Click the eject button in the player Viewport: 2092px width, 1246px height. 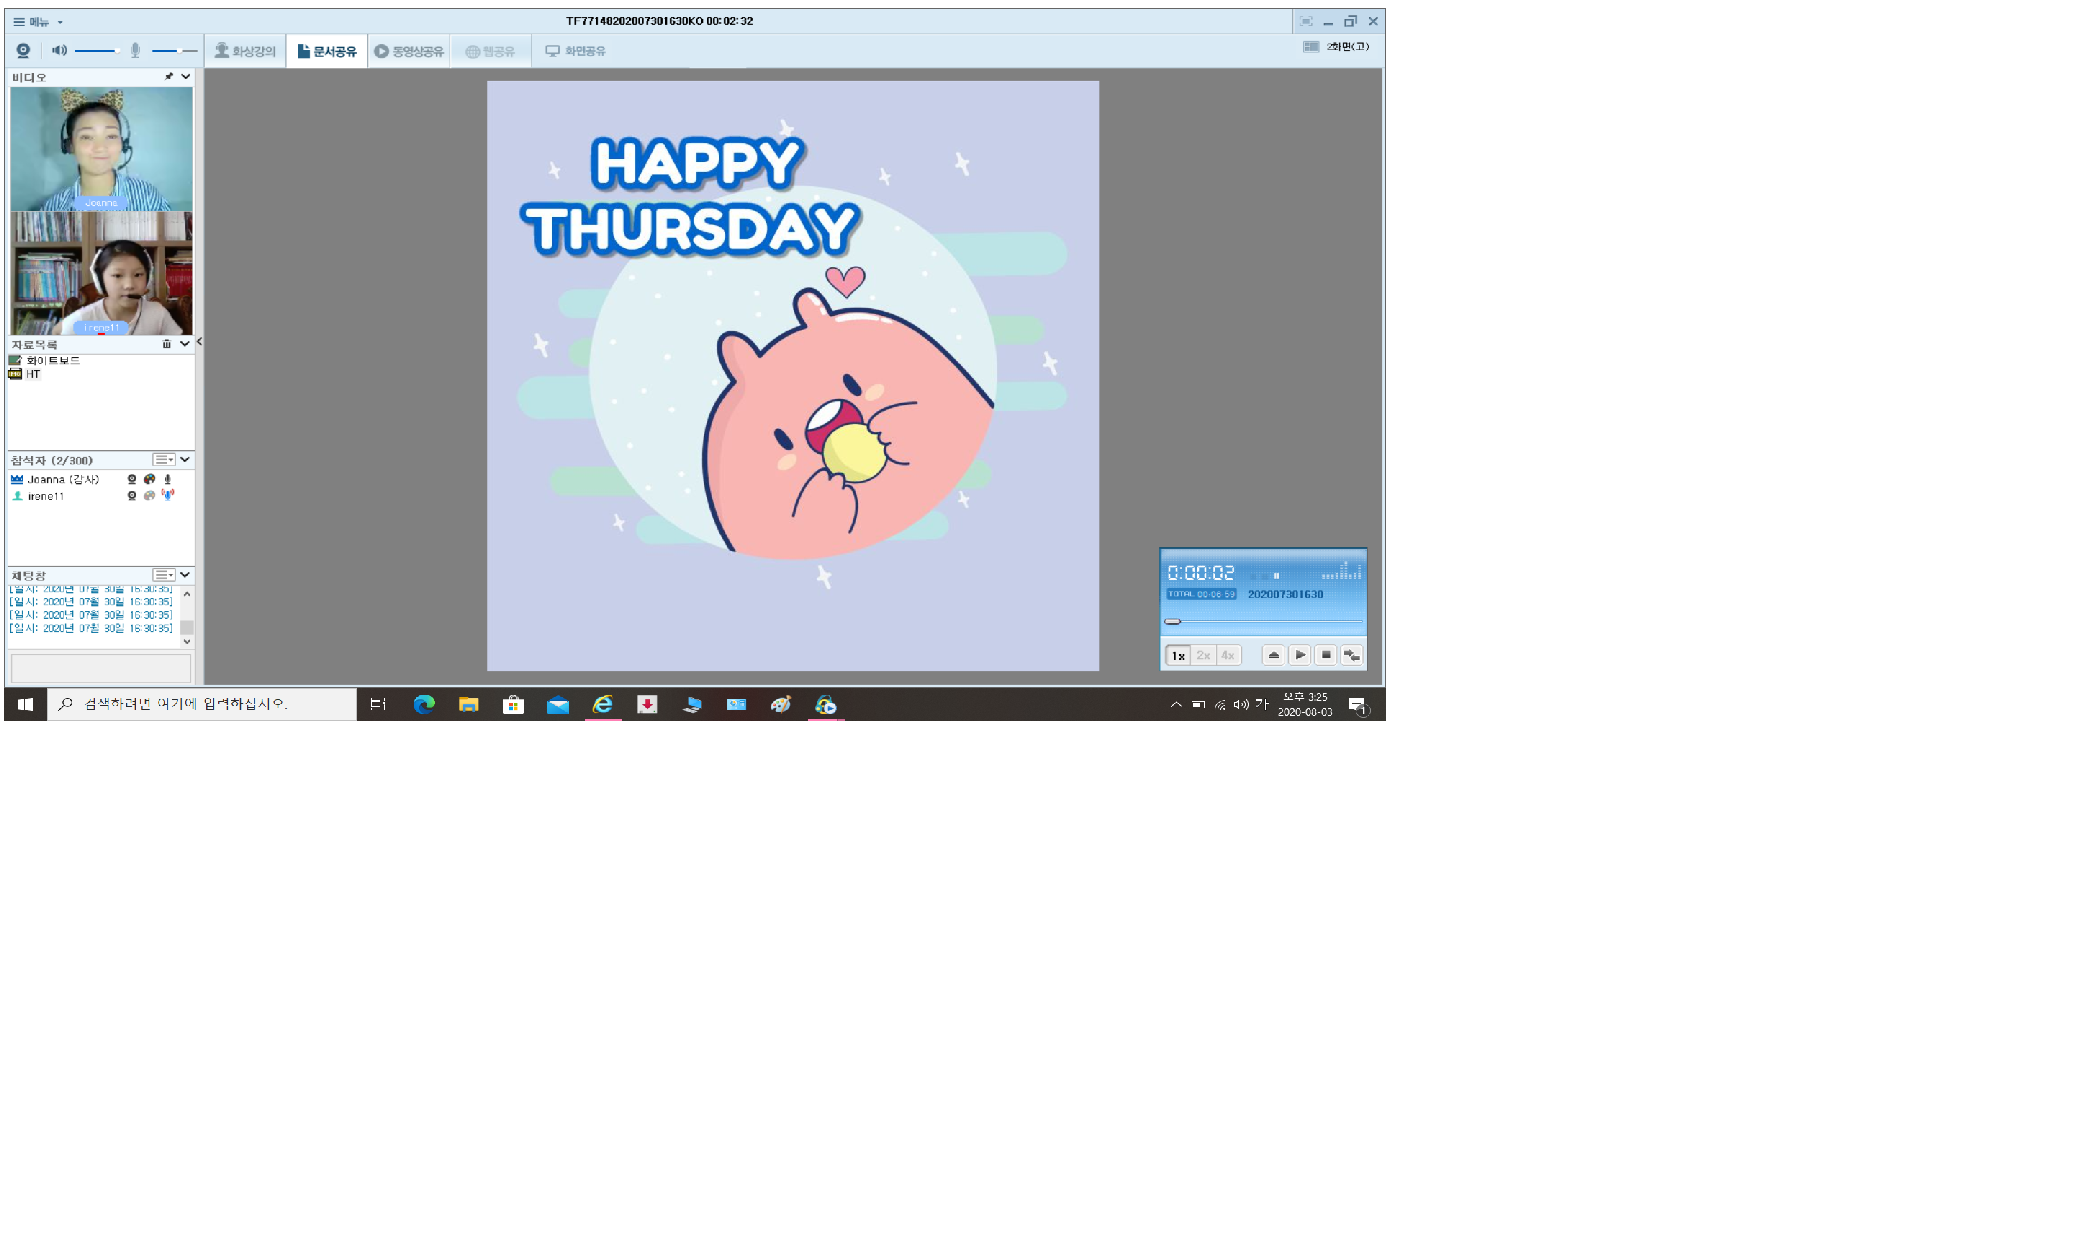1273,655
